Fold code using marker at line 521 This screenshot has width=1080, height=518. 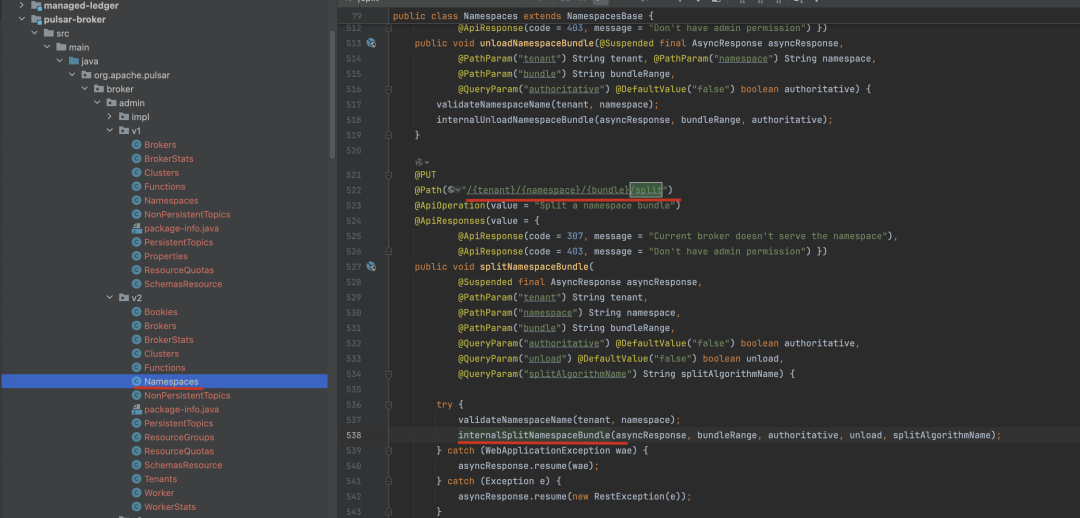[x=388, y=175]
